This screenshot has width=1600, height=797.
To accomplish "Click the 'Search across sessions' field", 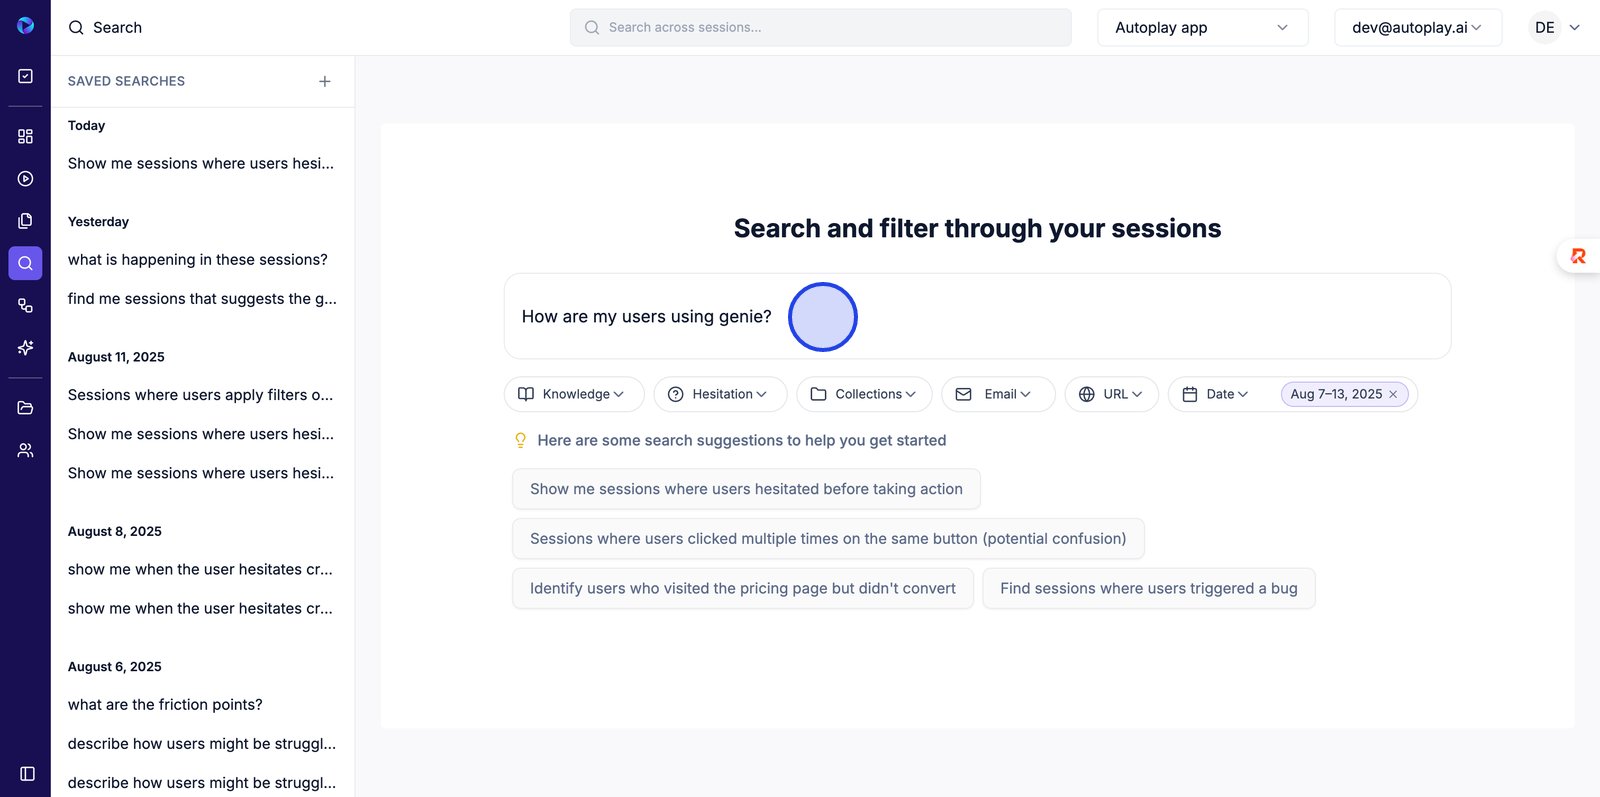I will pyautogui.click(x=820, y=28).
